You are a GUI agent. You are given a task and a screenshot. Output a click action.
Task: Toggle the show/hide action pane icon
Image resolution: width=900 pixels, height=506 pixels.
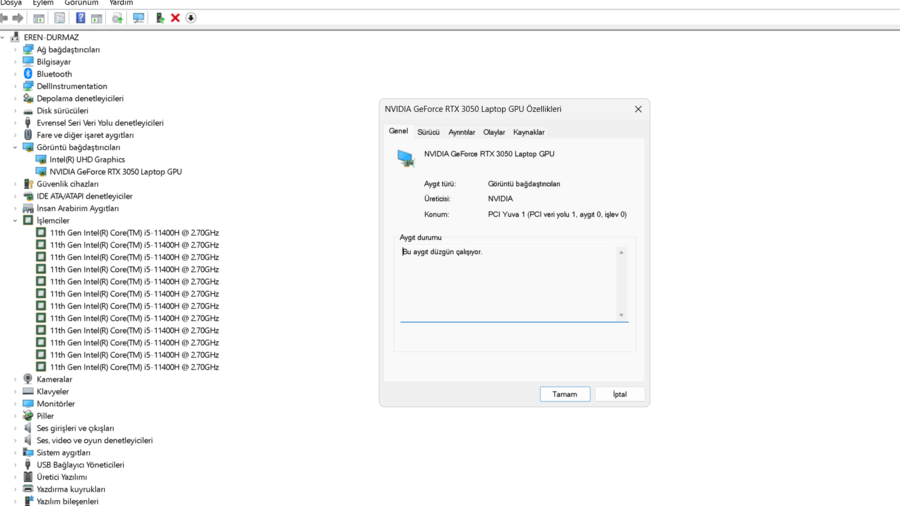click(96, 18)
